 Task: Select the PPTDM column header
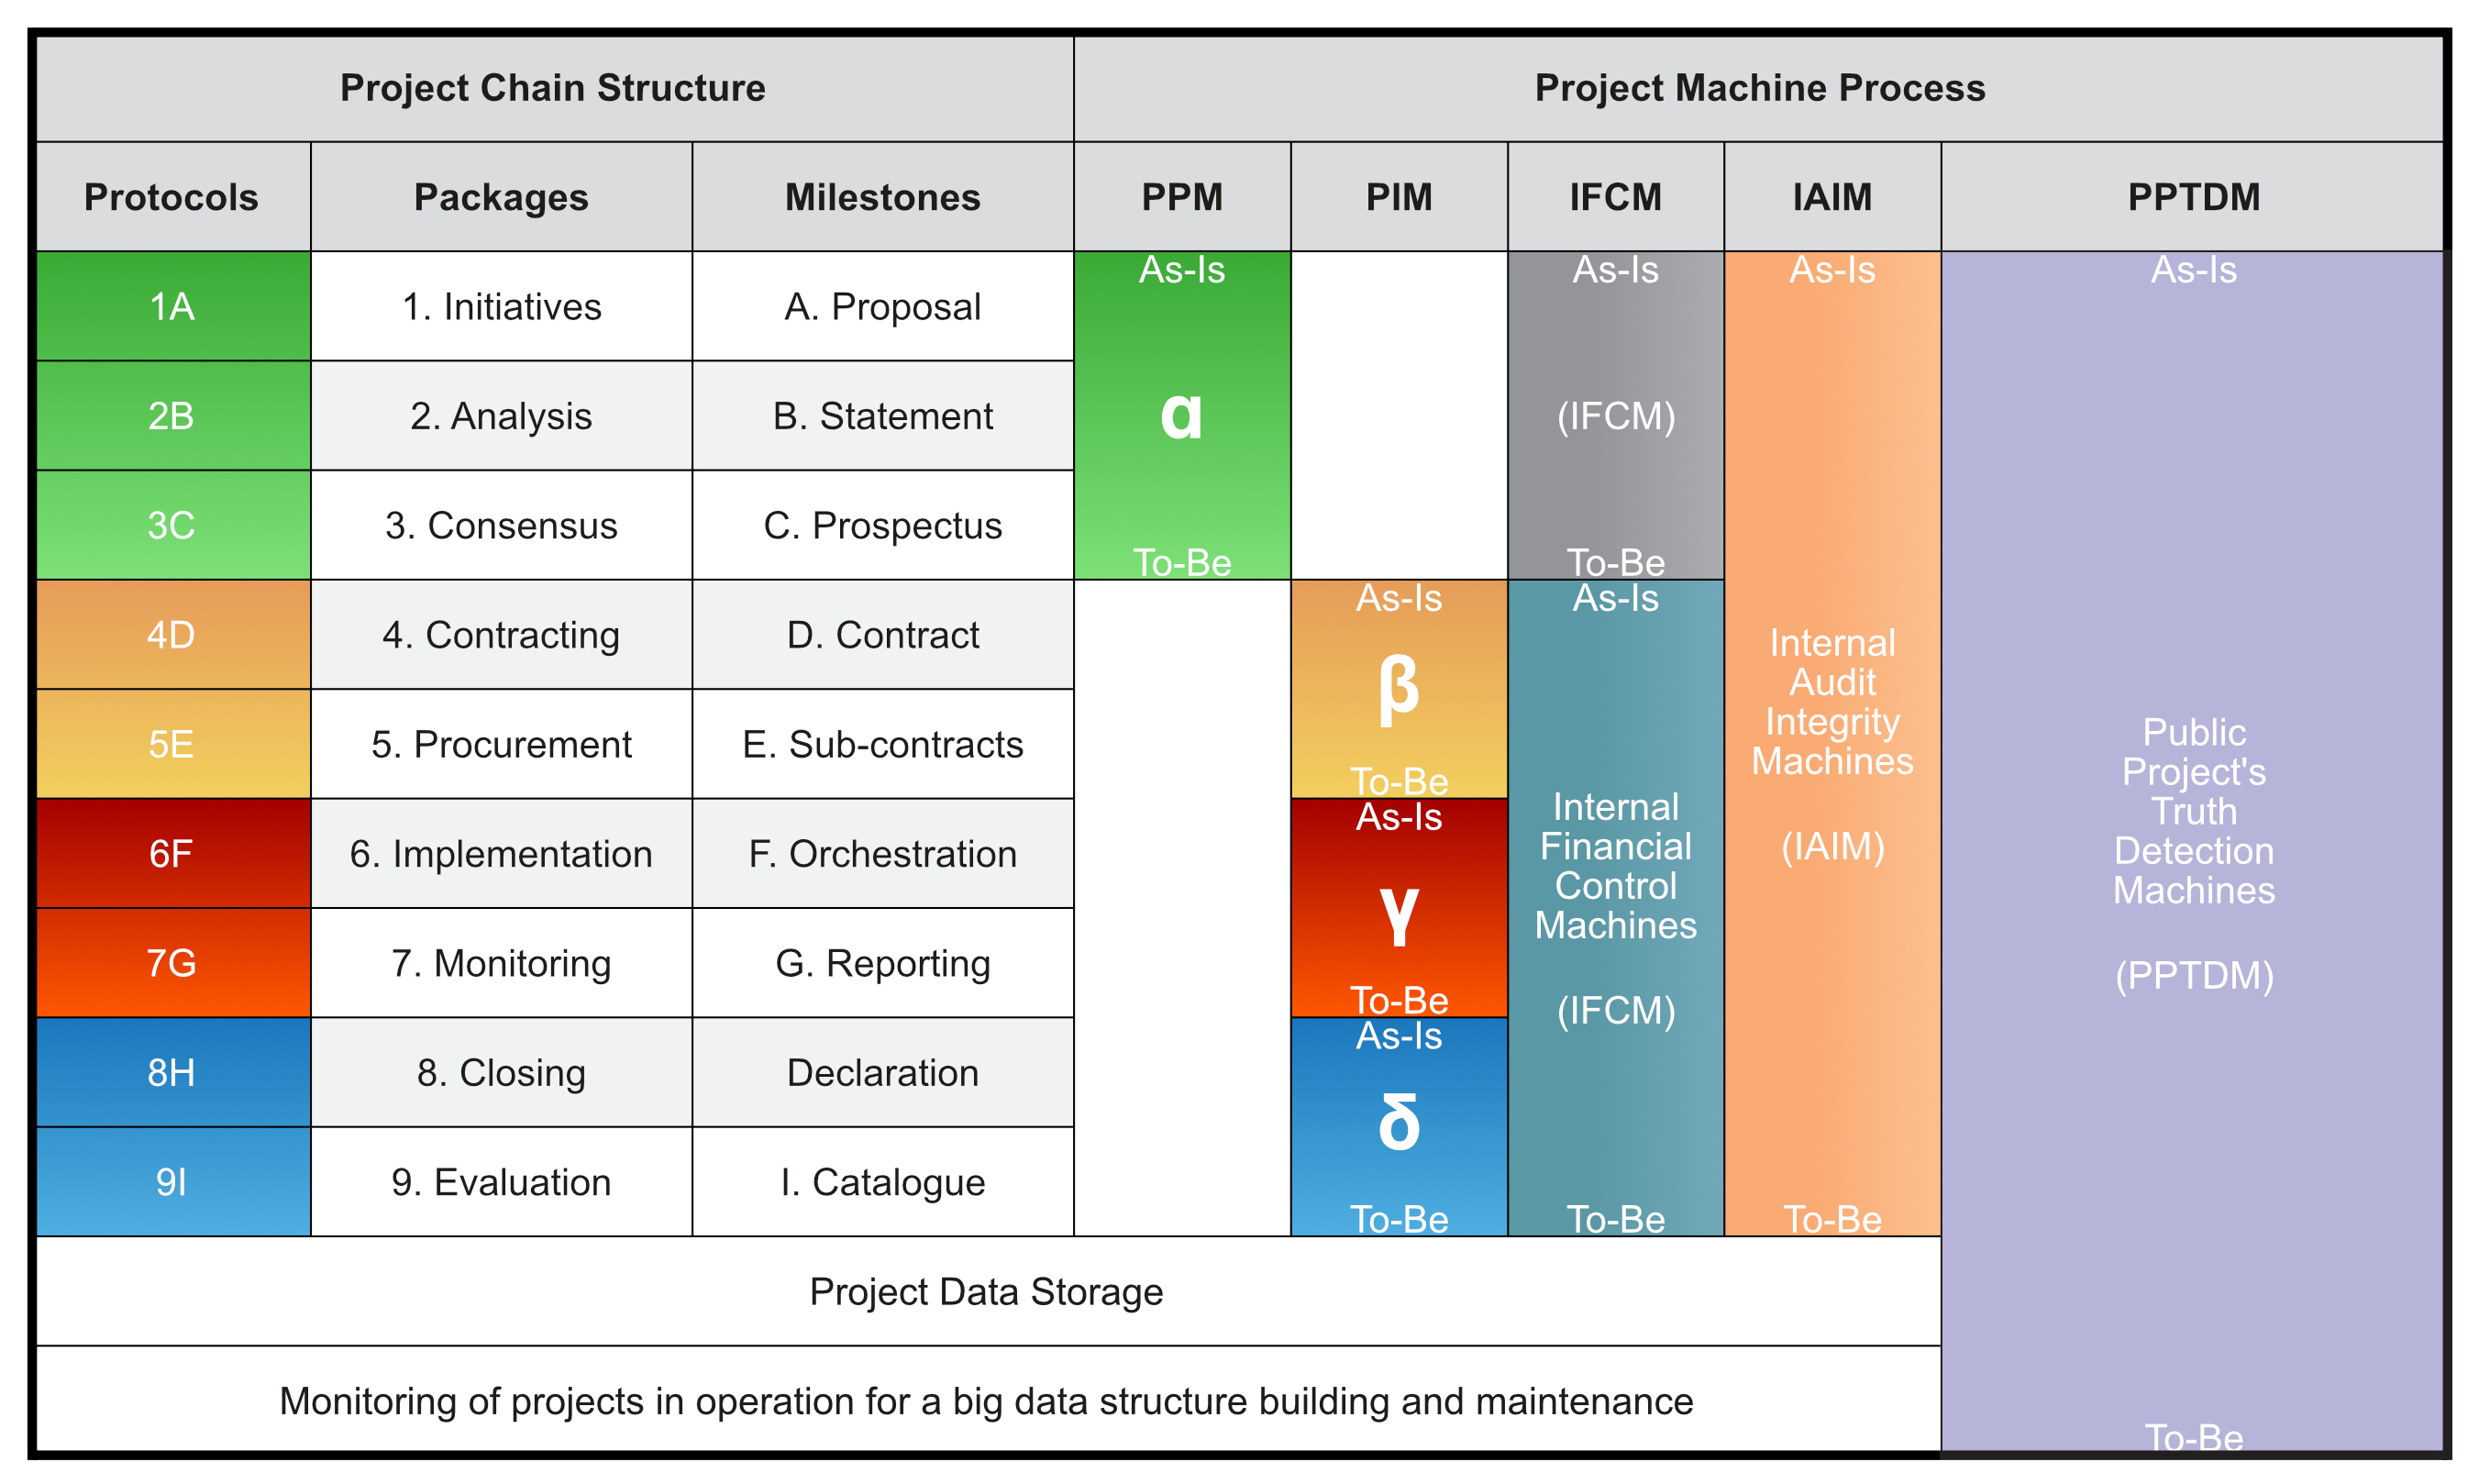pos(2192,197)
